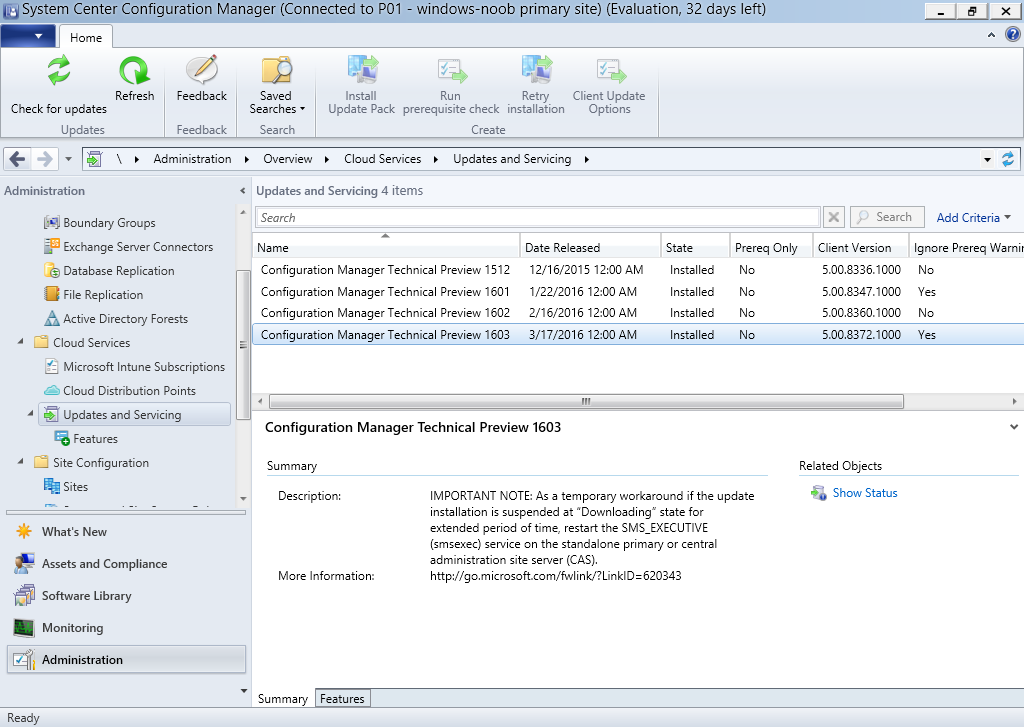Image resolution: width=1024 pixels, height=727 pixels.
Task: Open Microsoft Intune Subscriptions node
Action: tap(144, 367)
